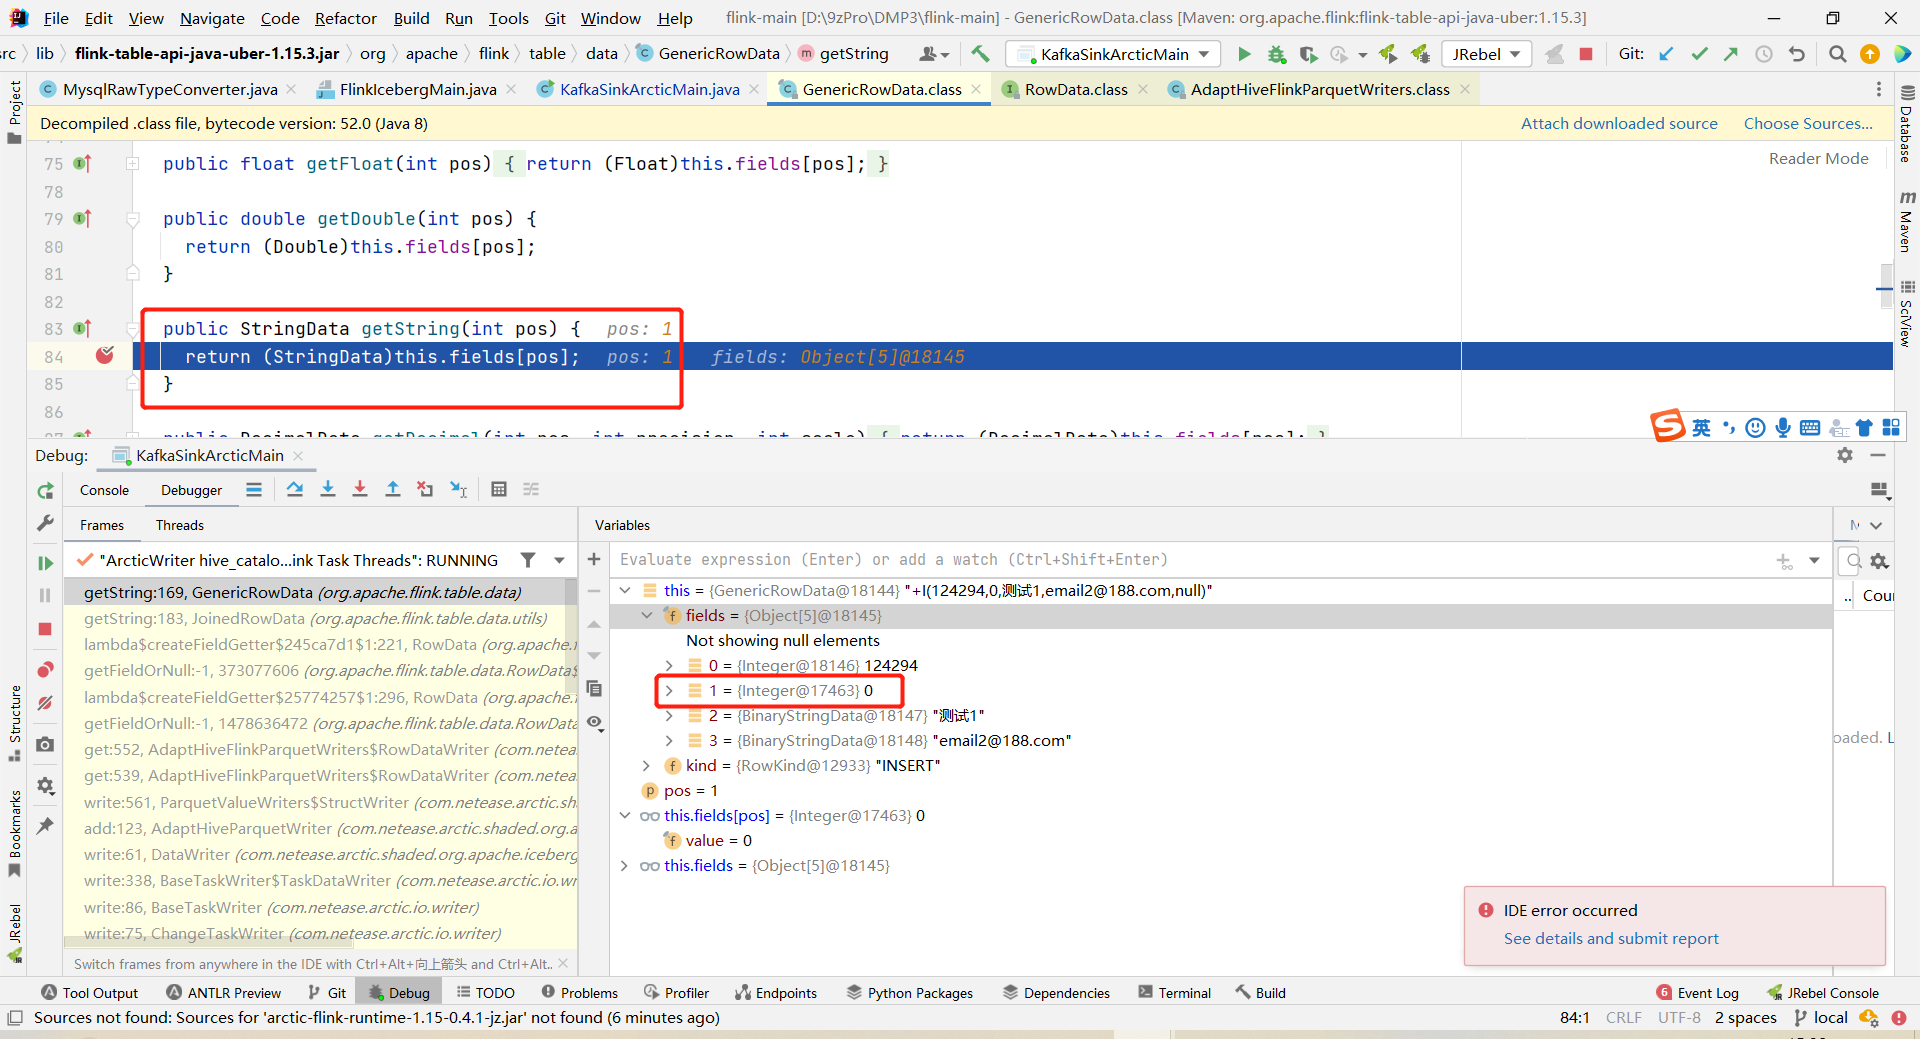The width and height of the screenshot is (1920, 1039).
Task: Open the Git menu in the menu bar
Action: point(555,18)
